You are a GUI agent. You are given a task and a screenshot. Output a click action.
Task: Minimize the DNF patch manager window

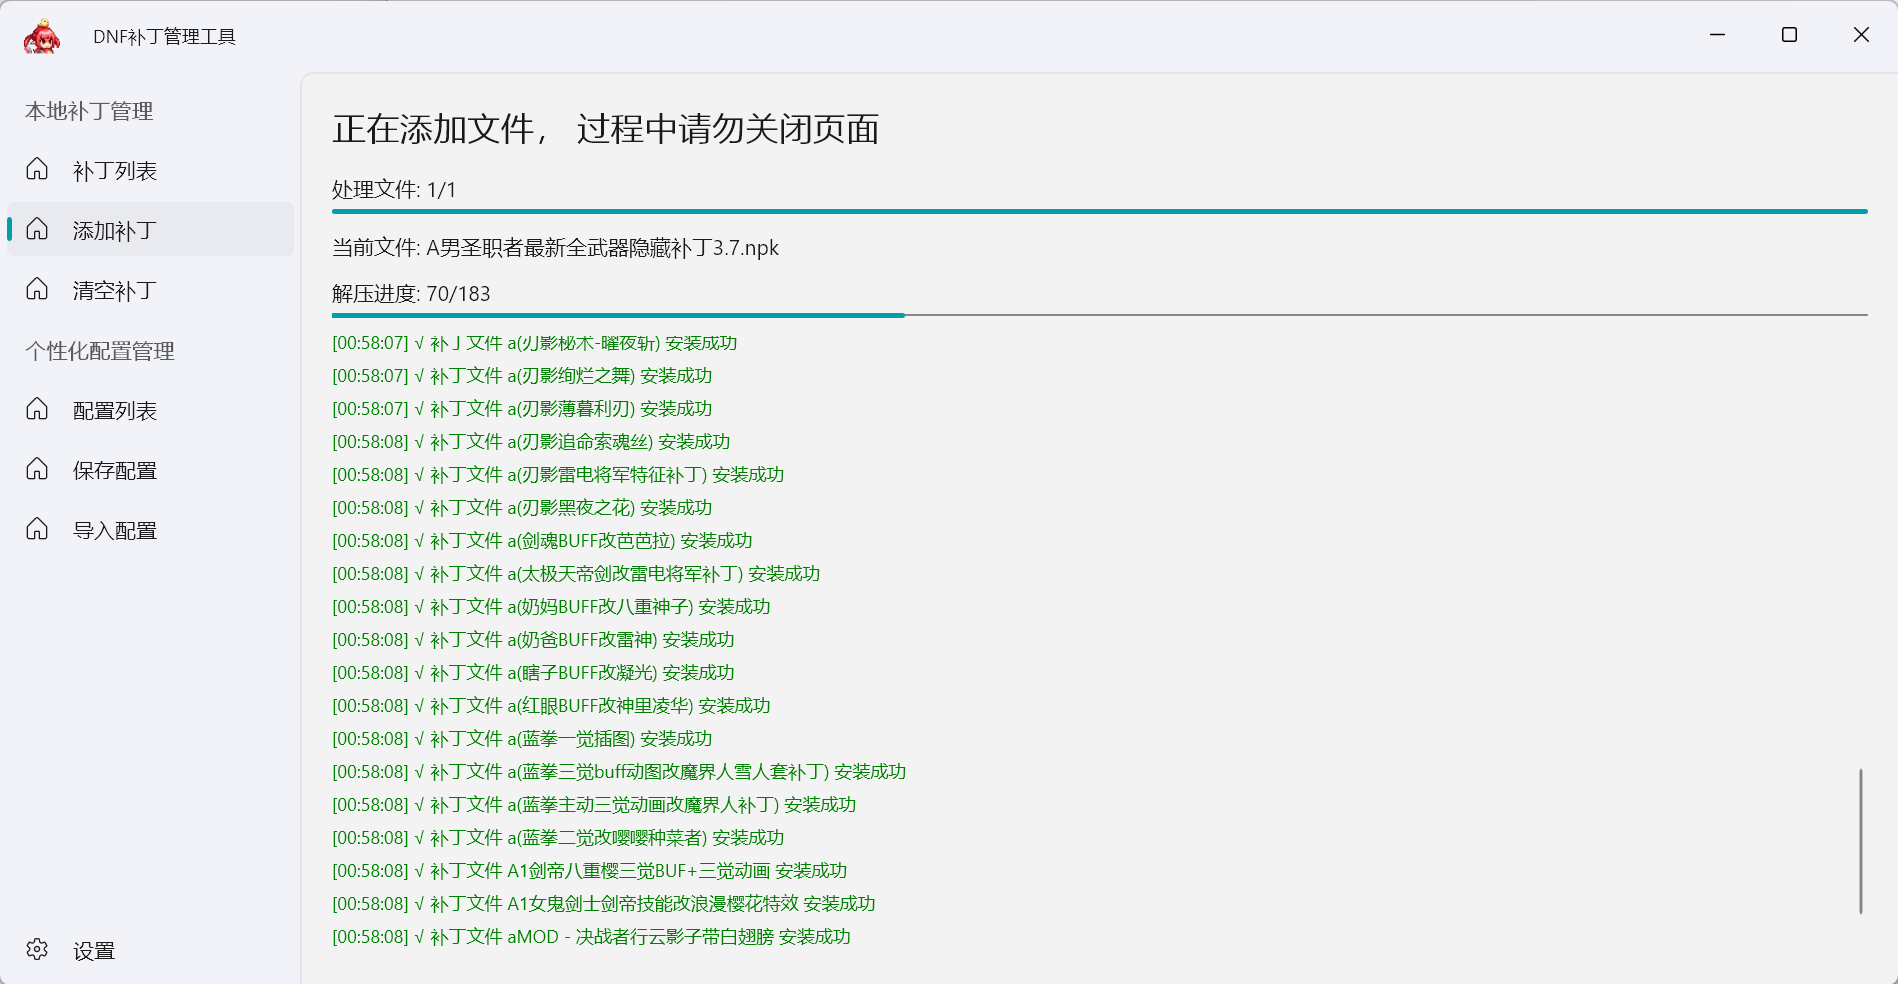click(x=1717, y=35)
